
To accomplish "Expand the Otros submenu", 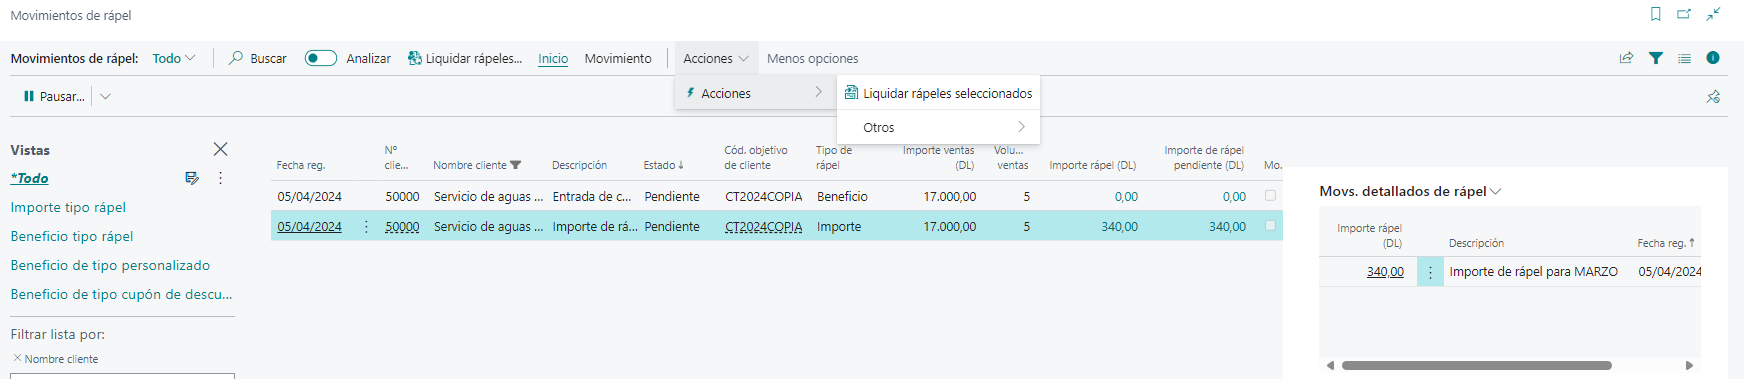I will pos(938,127).
